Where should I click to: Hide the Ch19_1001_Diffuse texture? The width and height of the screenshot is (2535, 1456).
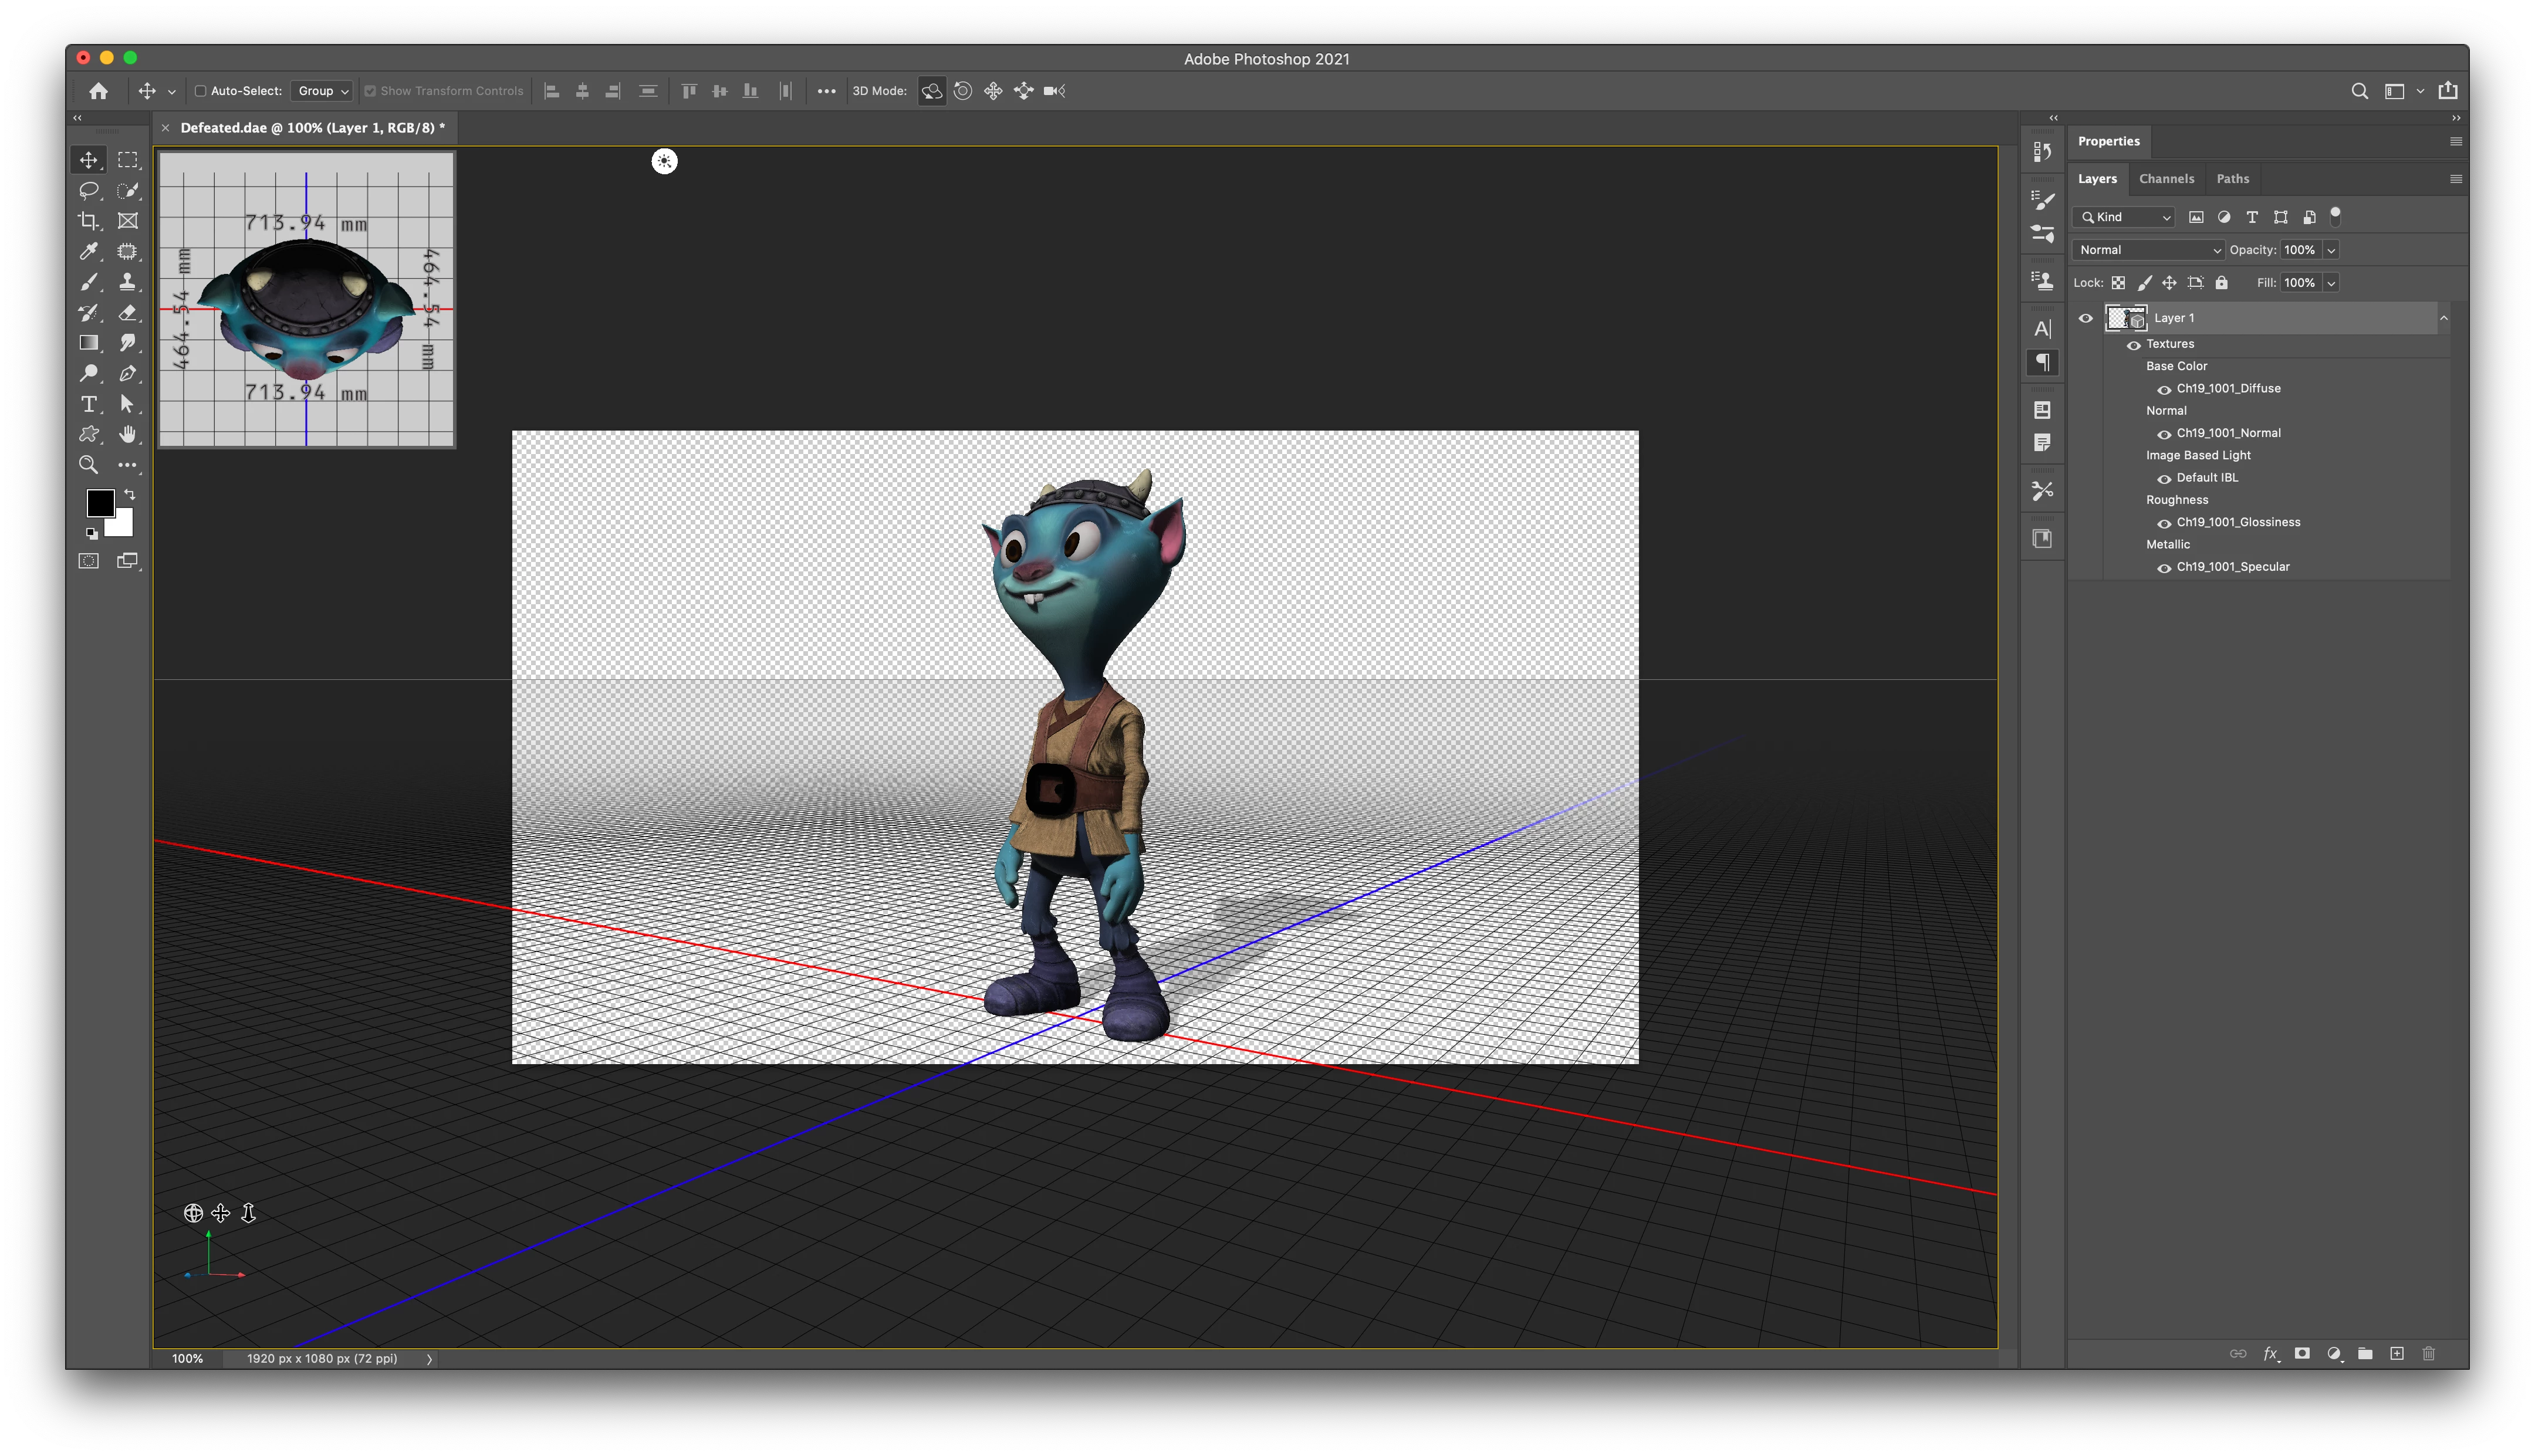tap(2164, 389)
